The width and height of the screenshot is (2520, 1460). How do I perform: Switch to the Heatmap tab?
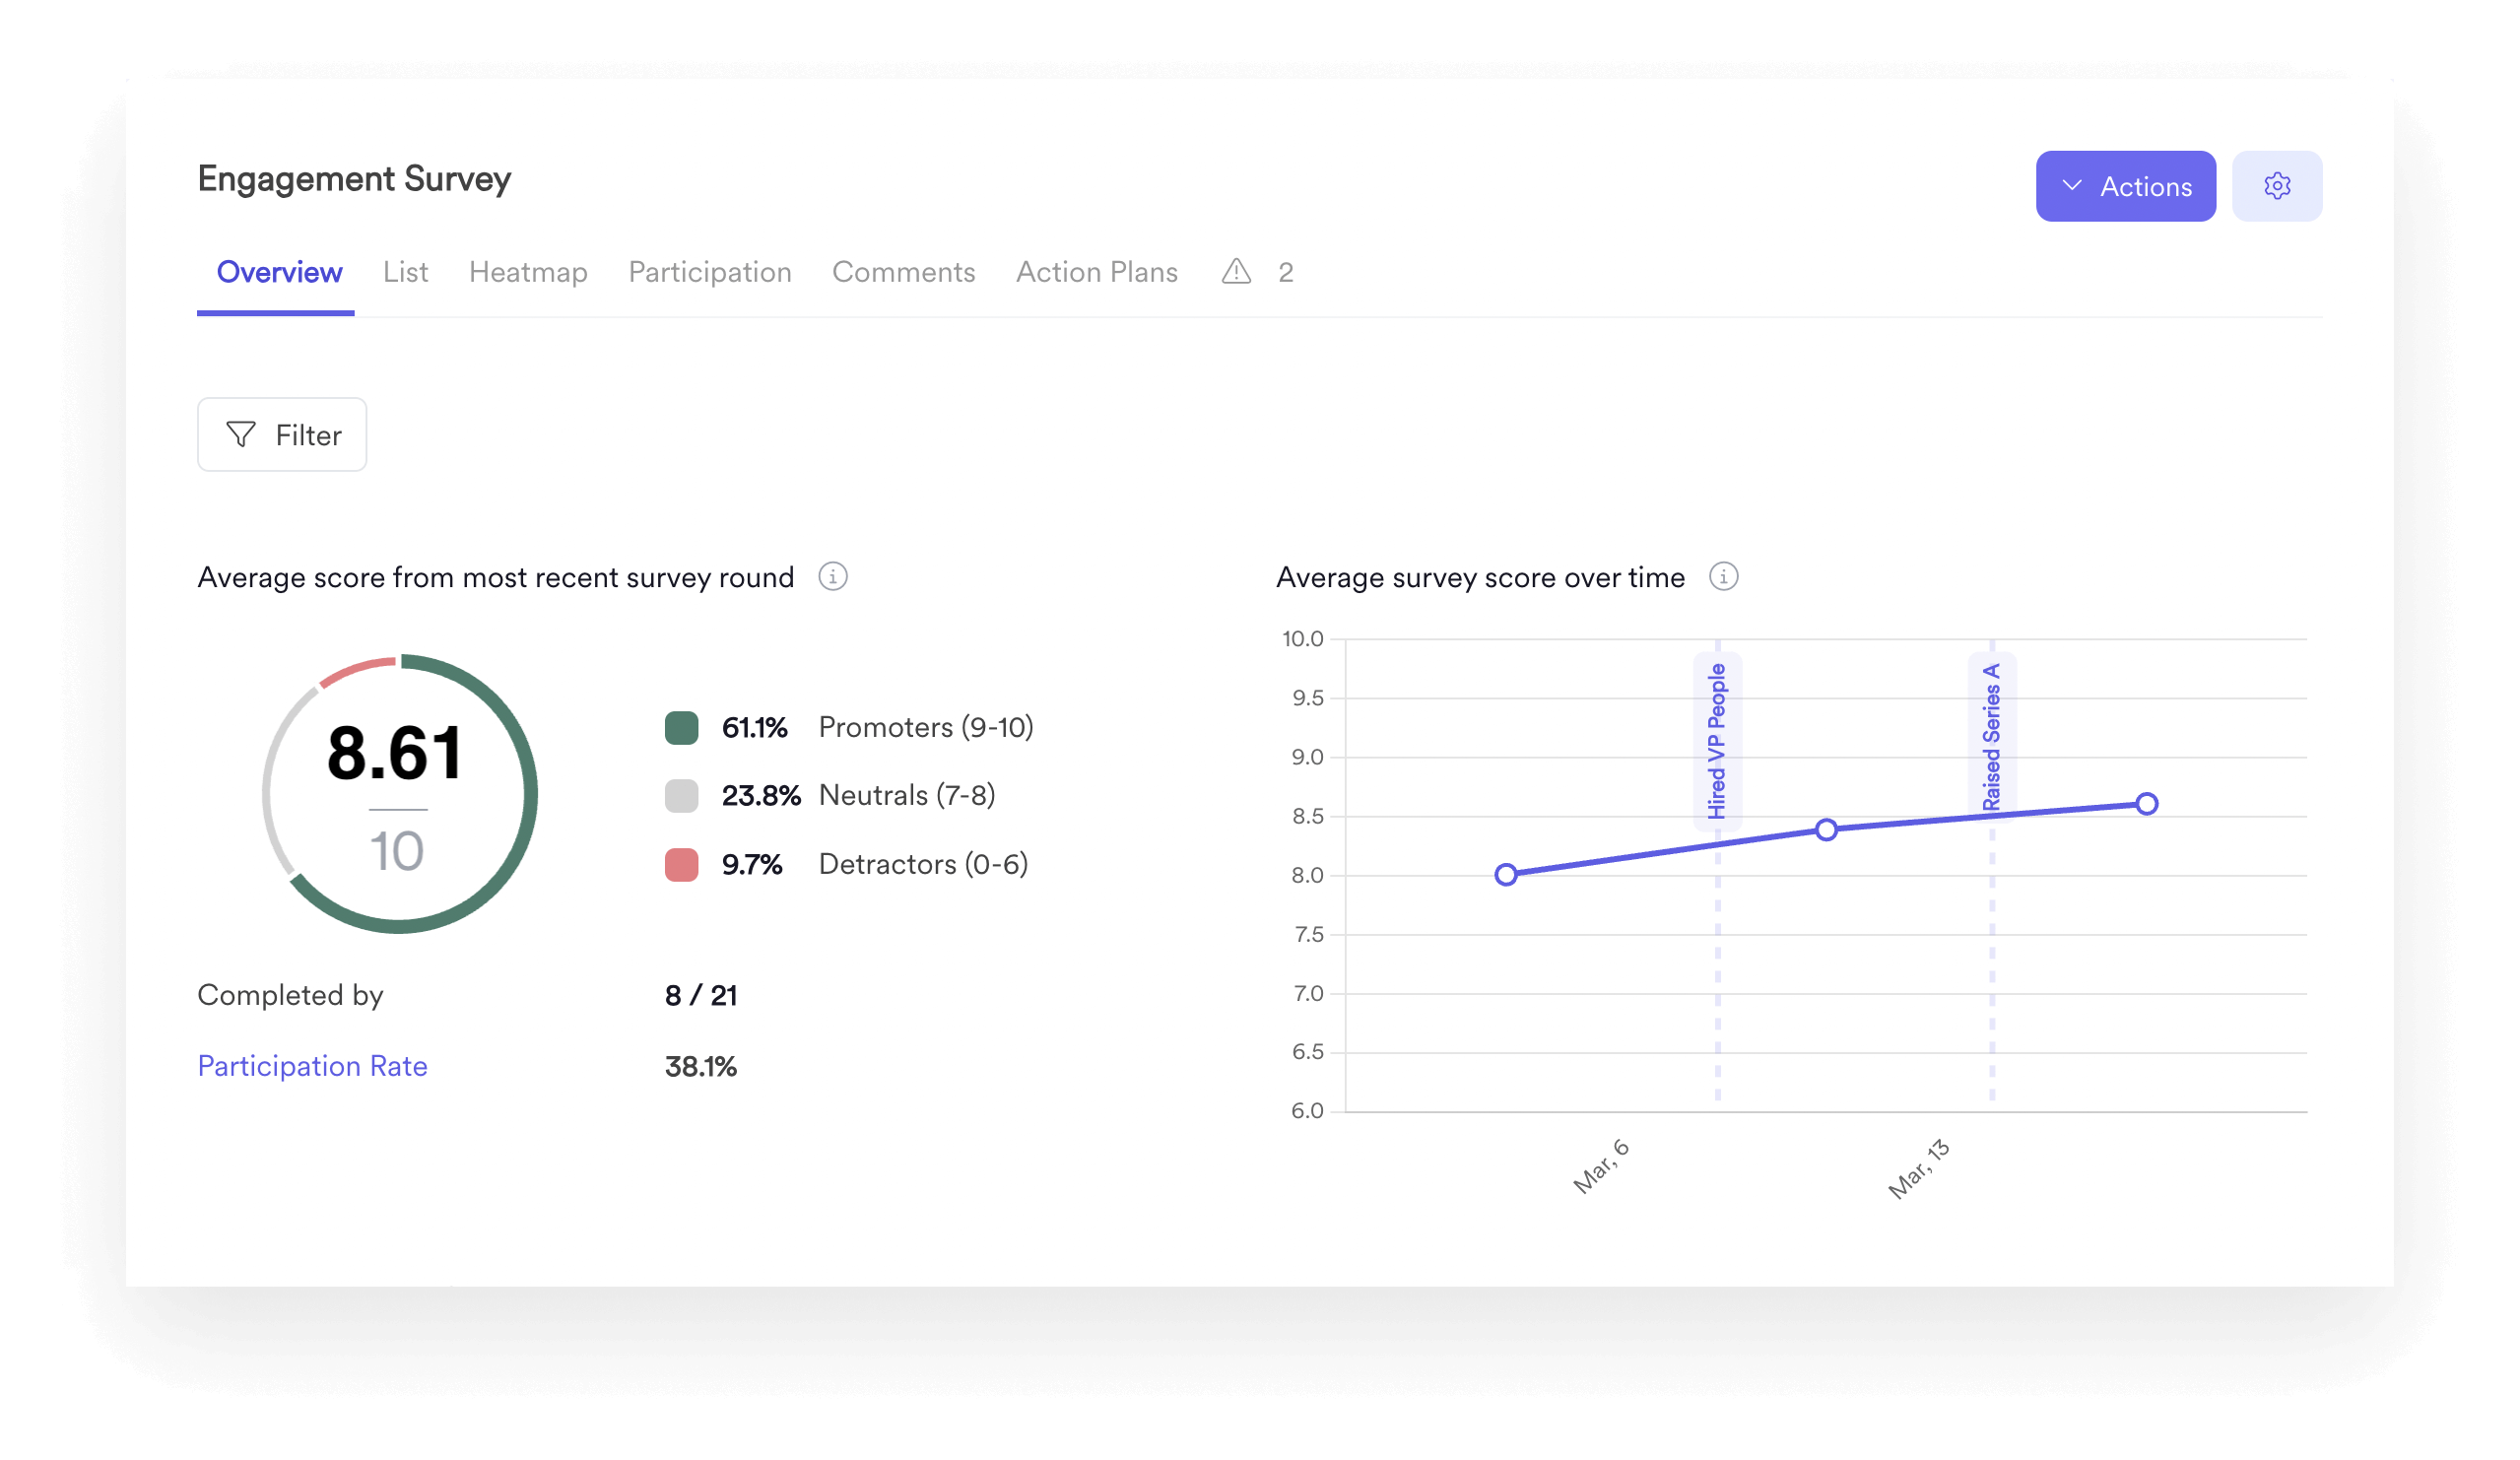(x=527, y=271)
